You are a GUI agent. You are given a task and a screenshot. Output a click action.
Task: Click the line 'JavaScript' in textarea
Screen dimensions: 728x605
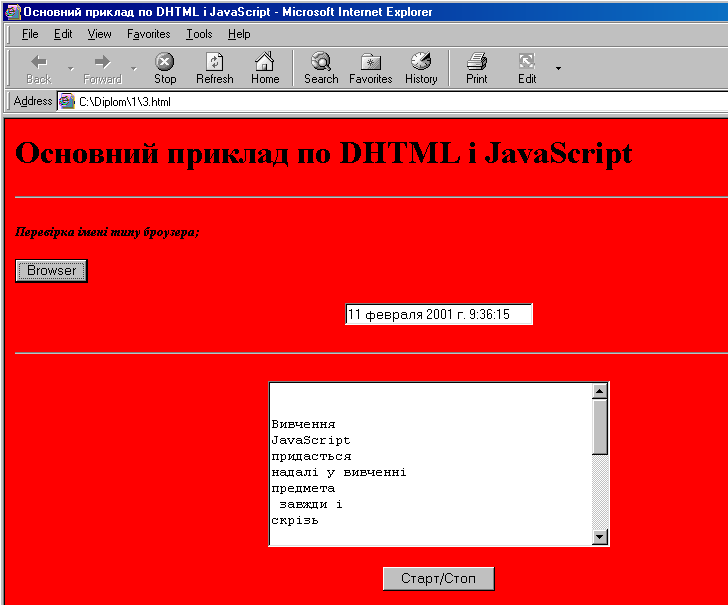pyautogui.click(x=311, y=440)
